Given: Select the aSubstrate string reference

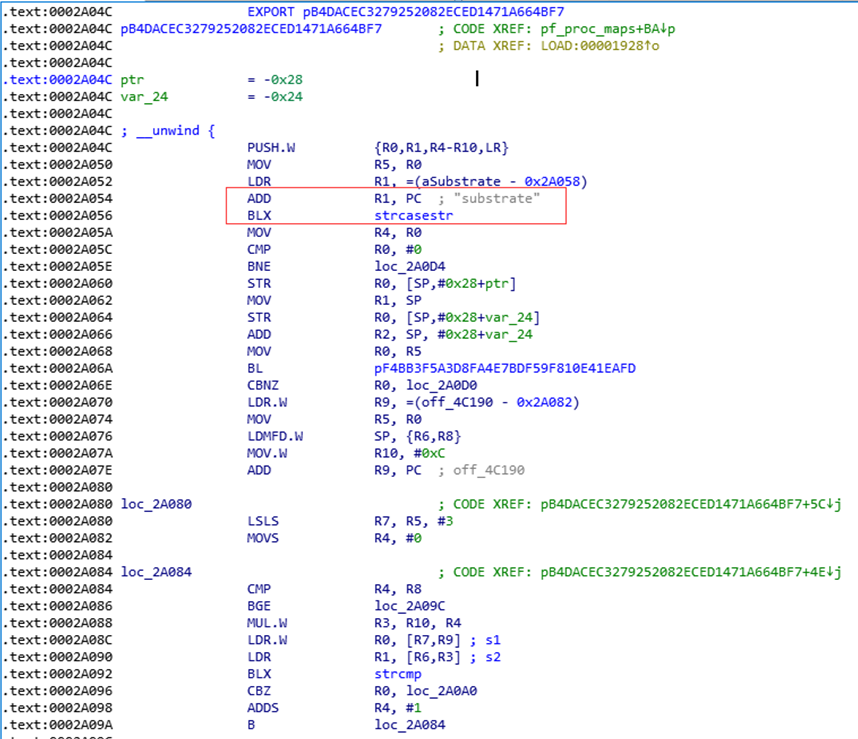Looking at the screenshot, I should [x=461, y=182].
